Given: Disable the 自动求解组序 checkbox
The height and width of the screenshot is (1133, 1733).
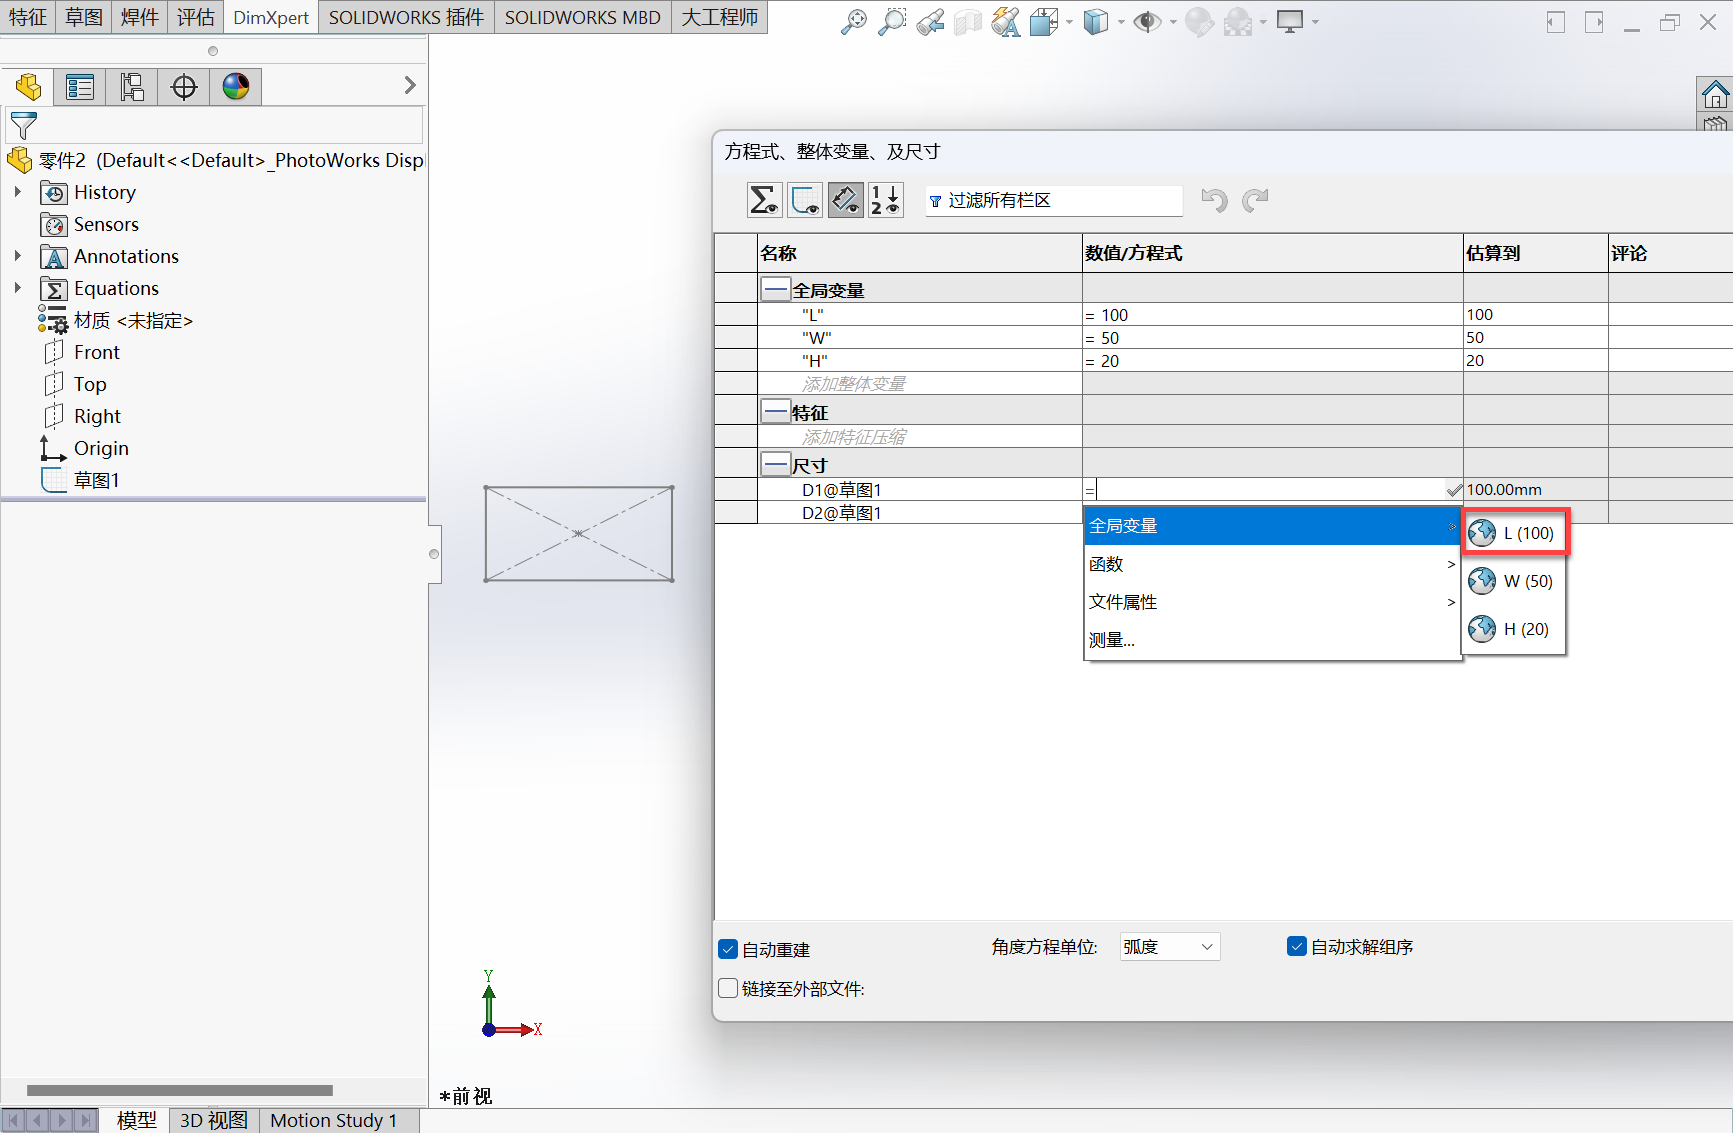Looking at the screenshot, I should pos(1297,946).
